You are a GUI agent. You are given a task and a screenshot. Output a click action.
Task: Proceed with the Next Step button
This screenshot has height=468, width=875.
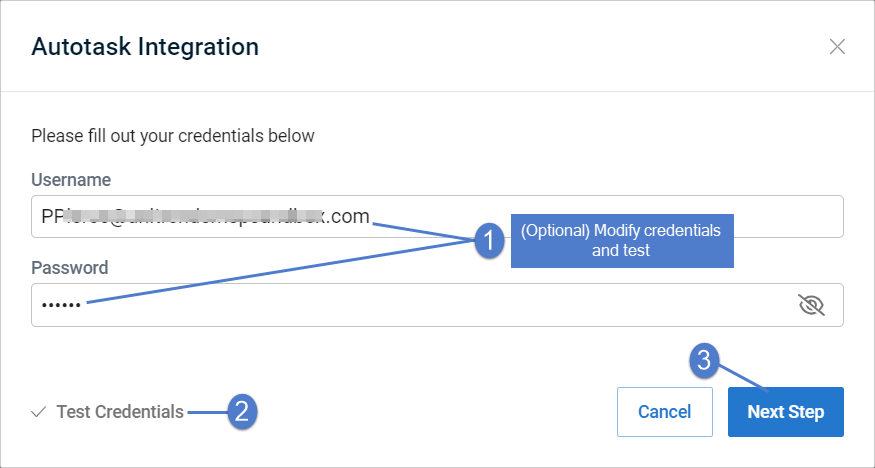point(786,412)
